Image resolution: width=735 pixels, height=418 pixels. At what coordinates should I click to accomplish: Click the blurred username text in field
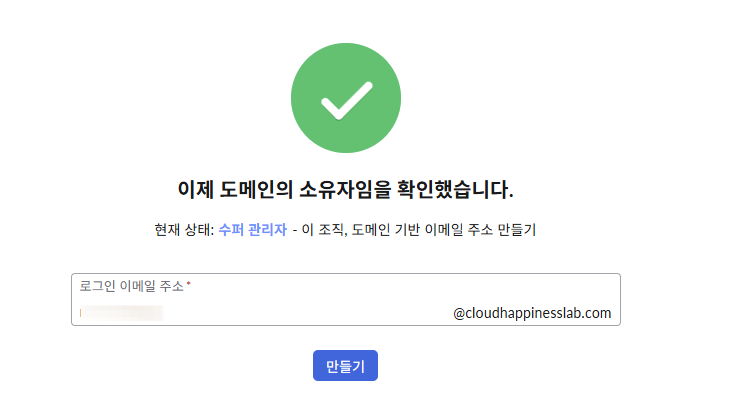123,313
